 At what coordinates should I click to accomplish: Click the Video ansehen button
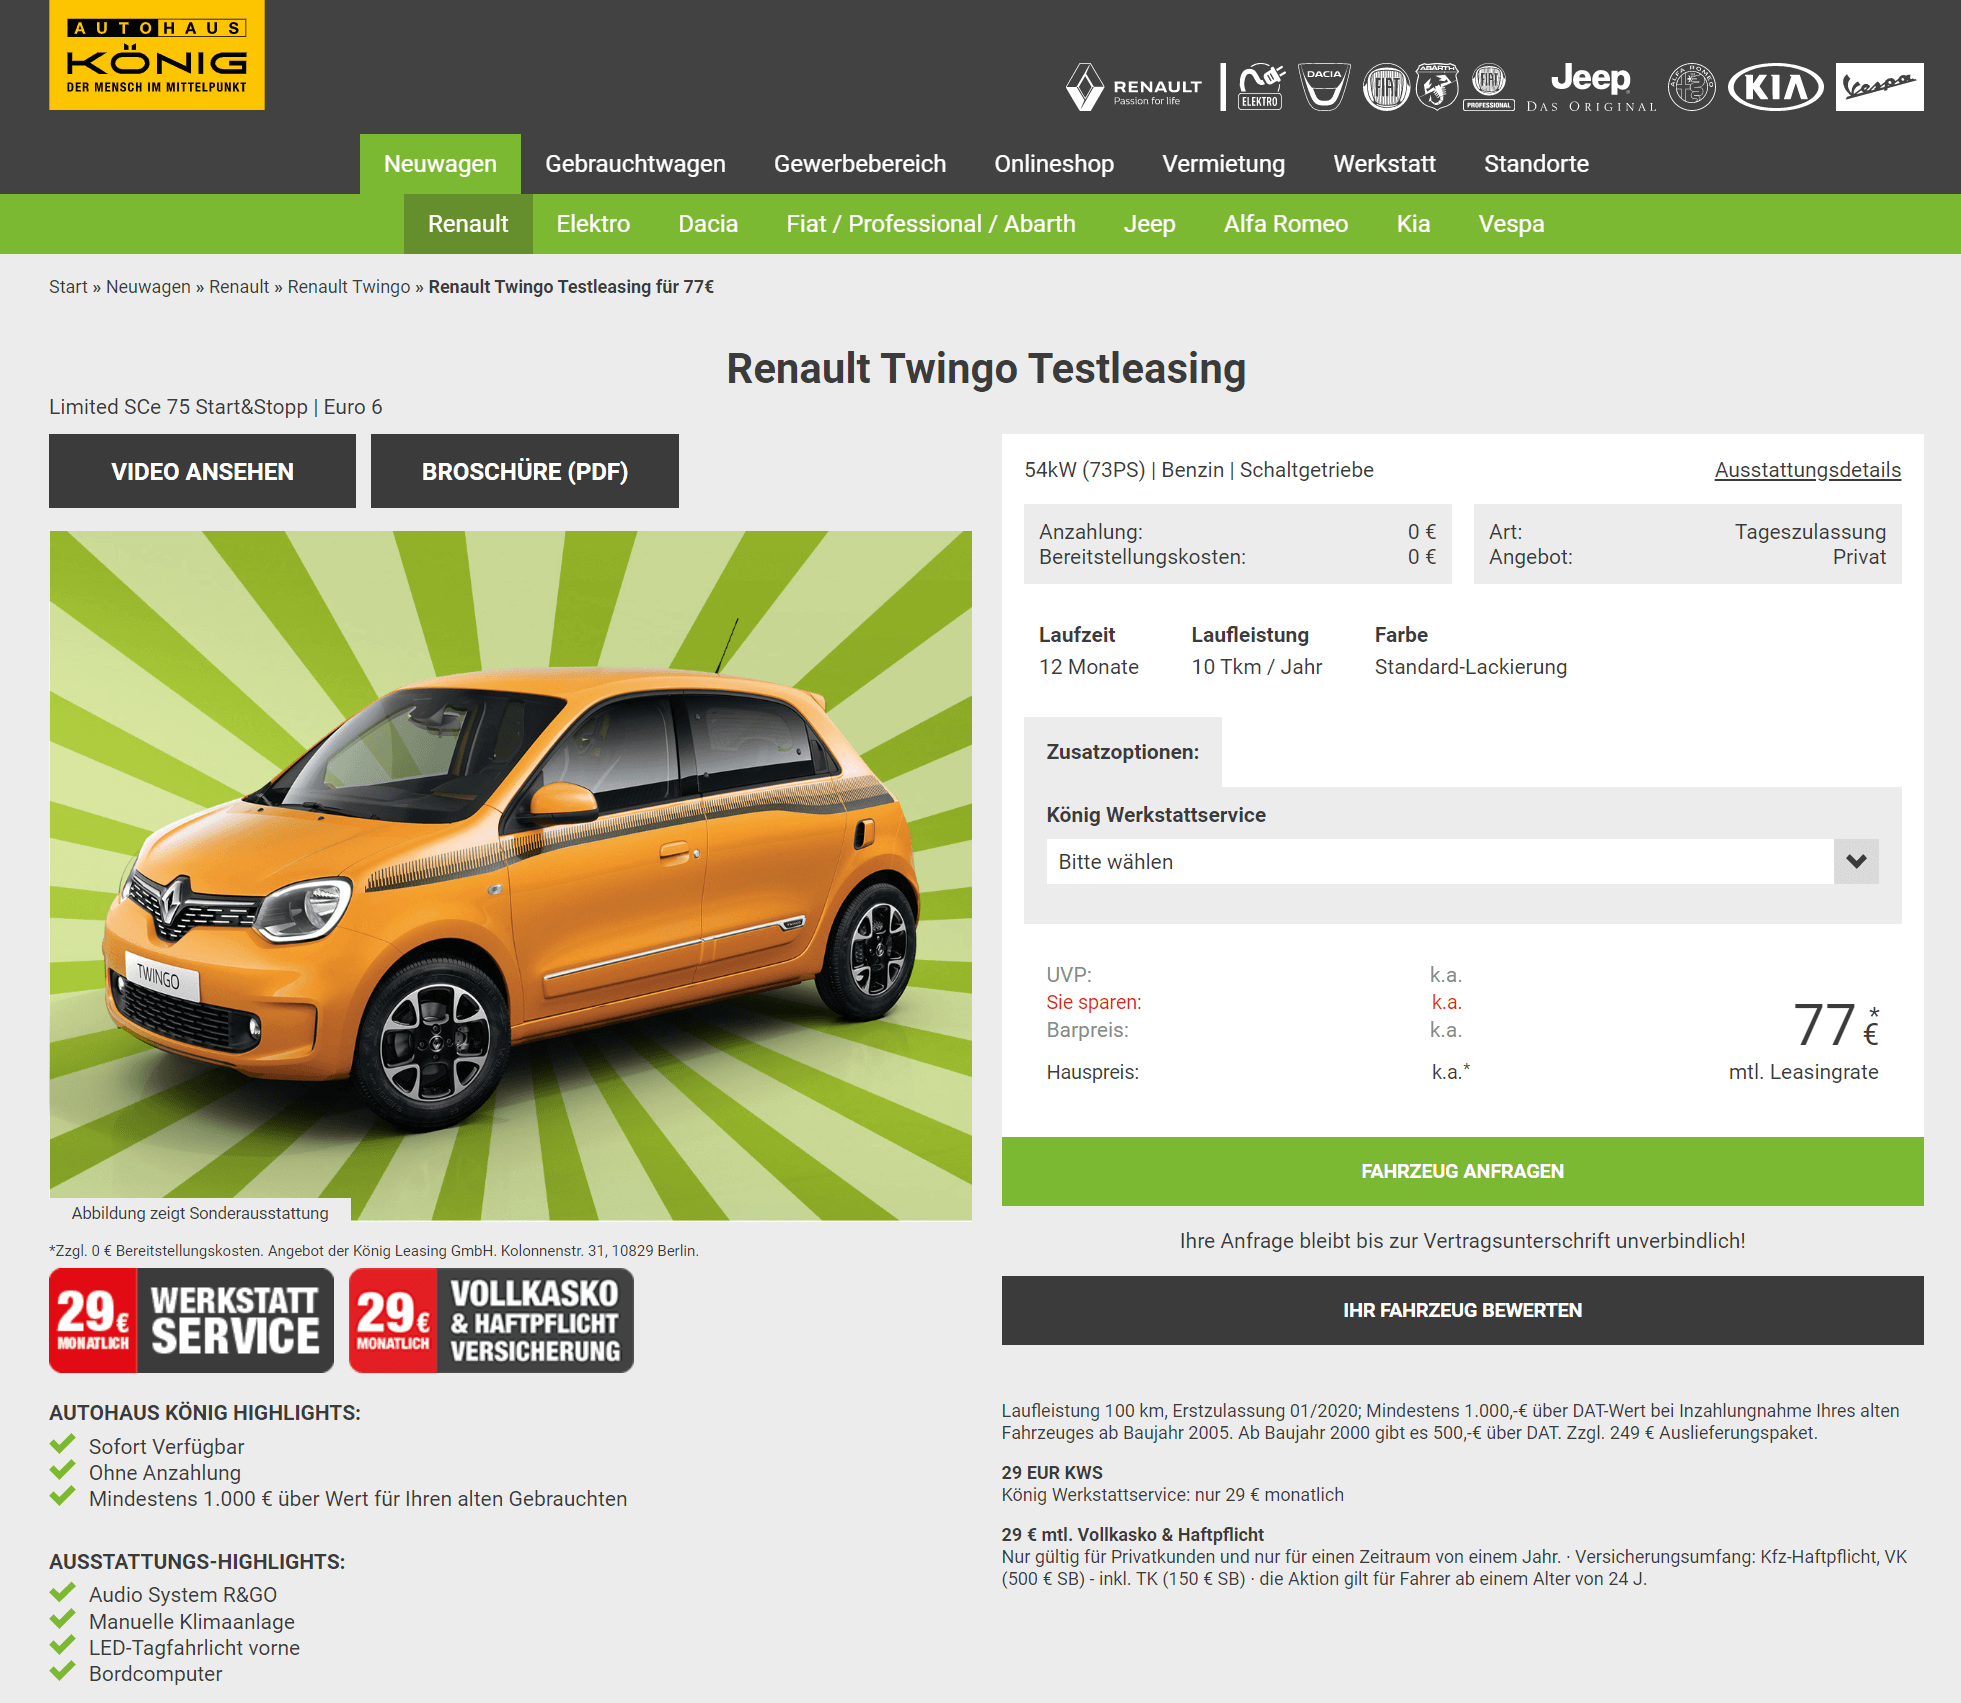pyautogui.click(x=202, y=471)
